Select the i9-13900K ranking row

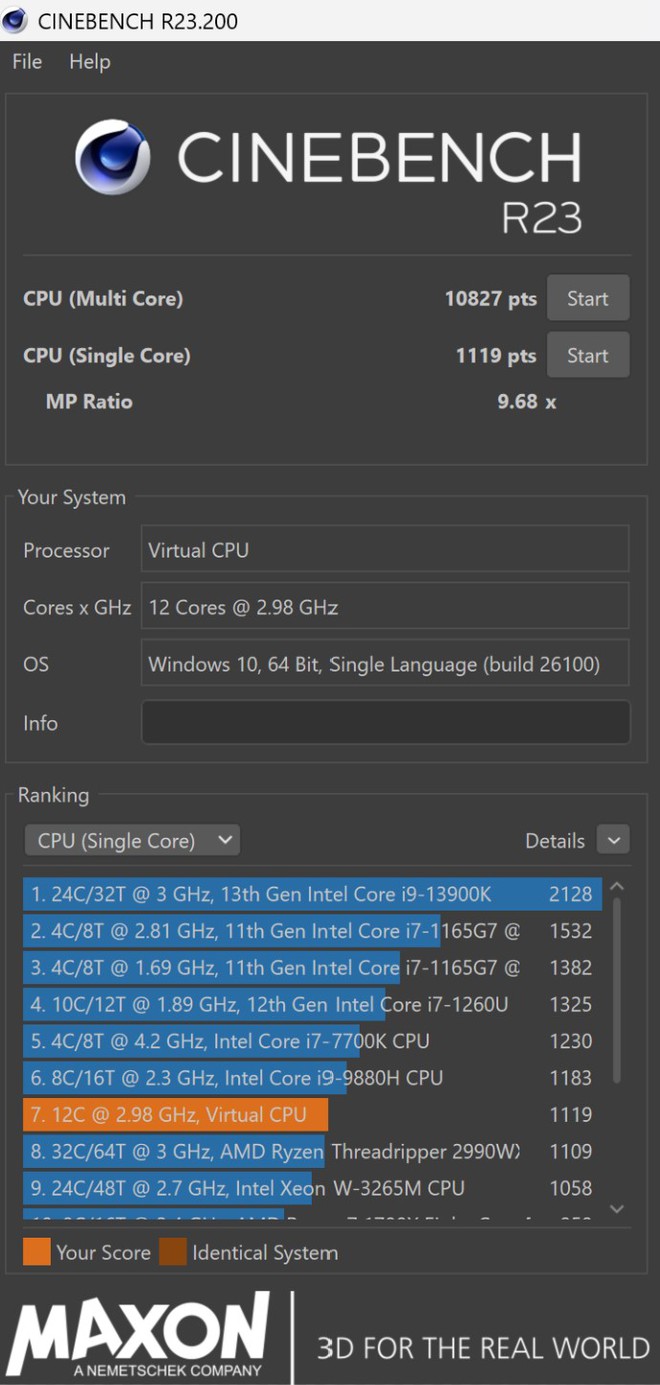(x=312, y=894)
